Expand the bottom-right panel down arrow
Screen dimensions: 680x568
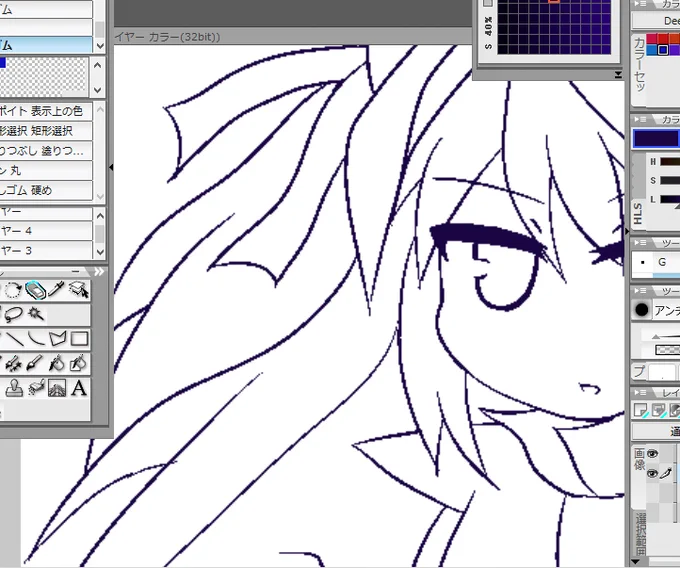(x=636, y=562)
